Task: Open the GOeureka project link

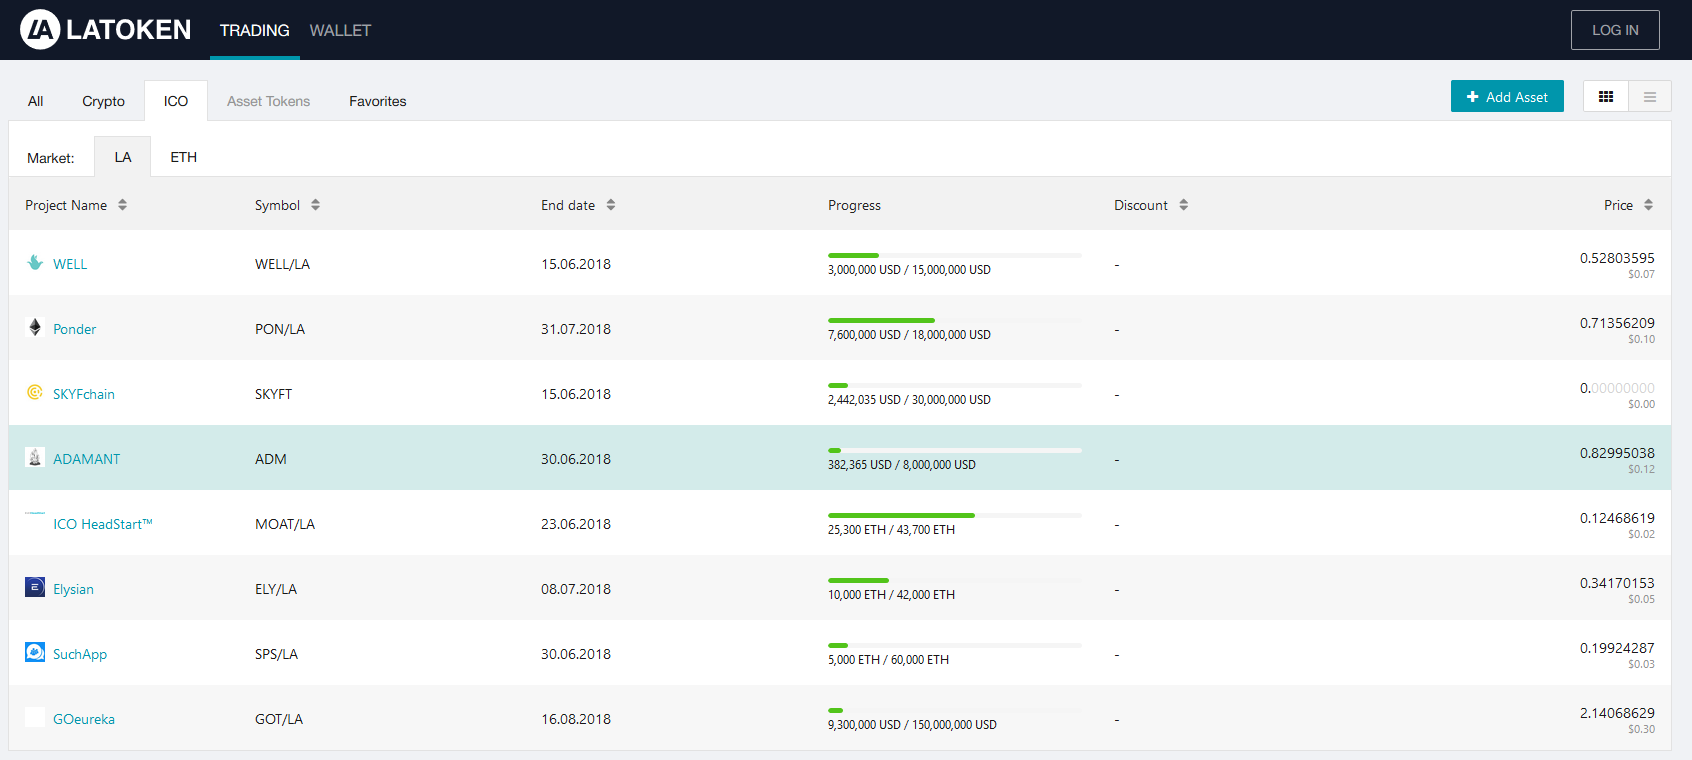Action: pos(84,719)
